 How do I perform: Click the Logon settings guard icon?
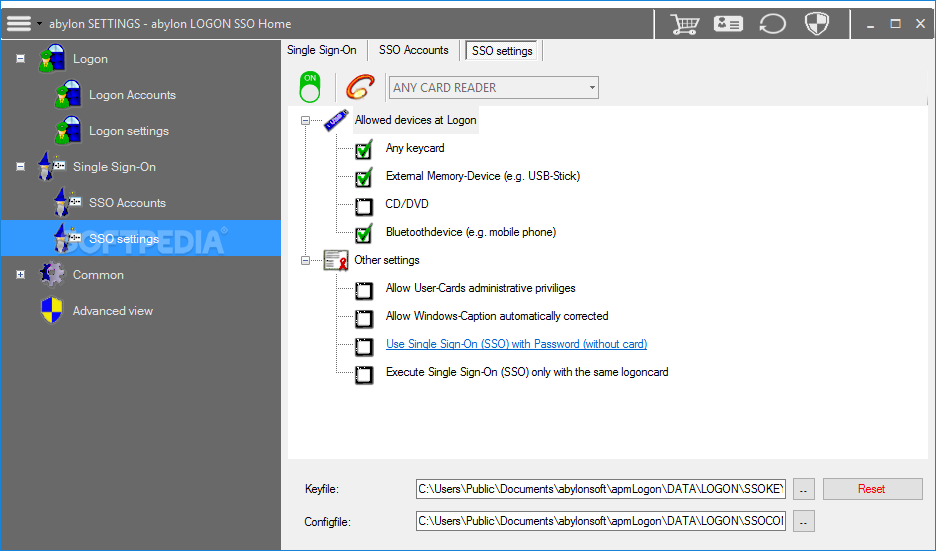[x=68, y=130]
